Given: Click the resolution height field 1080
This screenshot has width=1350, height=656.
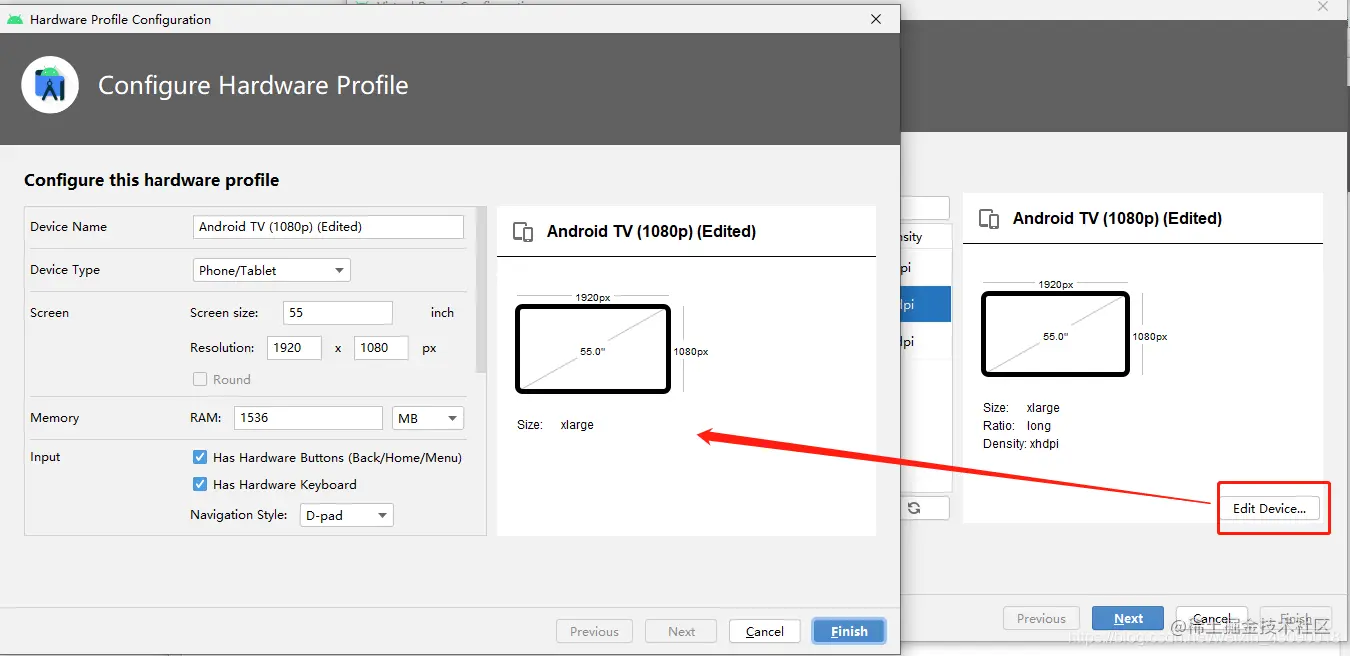Looking at the screenshot, I should tap(381, 348).
